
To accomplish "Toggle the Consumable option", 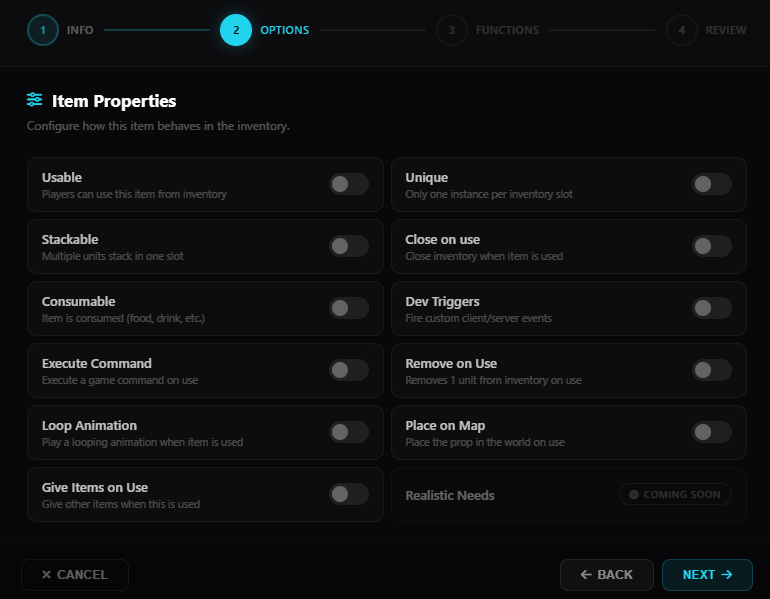I will pos(349,308).
